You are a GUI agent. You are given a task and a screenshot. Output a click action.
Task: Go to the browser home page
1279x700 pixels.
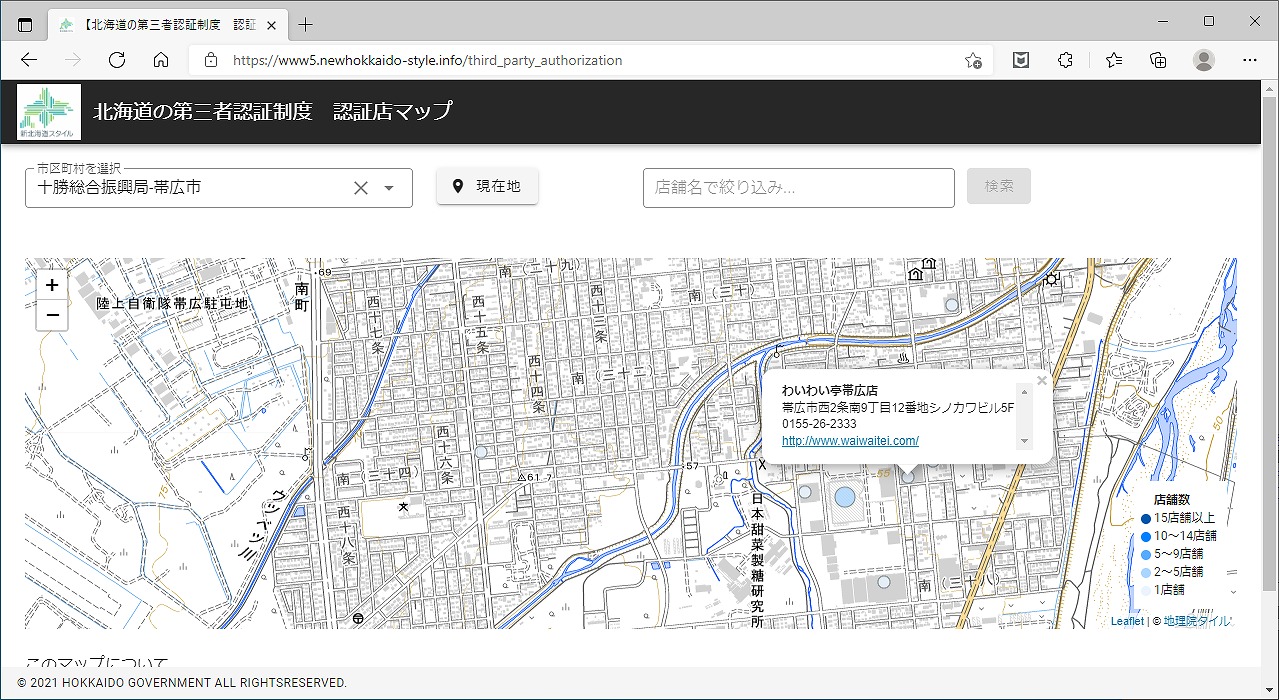click(x=161, y=60)
